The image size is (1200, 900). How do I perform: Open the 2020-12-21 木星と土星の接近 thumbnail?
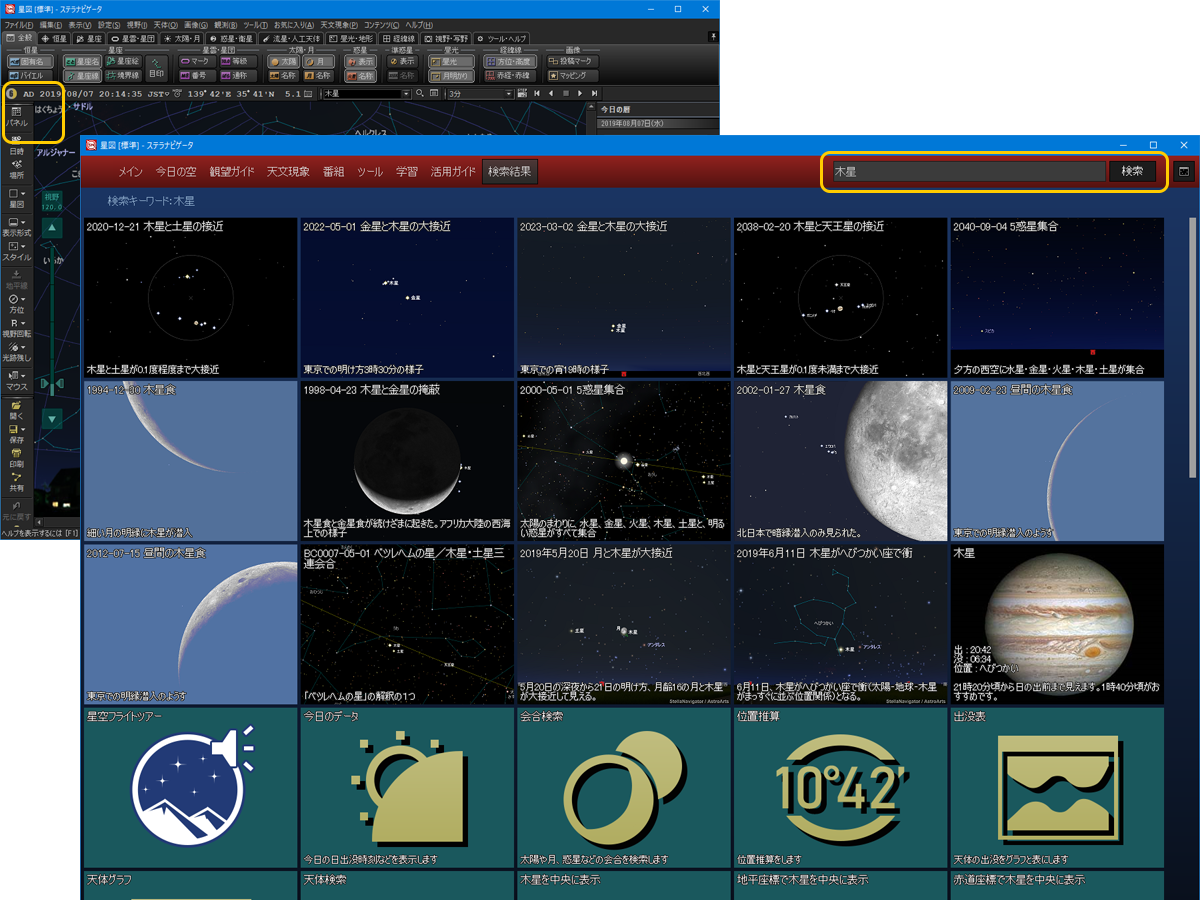(191, 298)
